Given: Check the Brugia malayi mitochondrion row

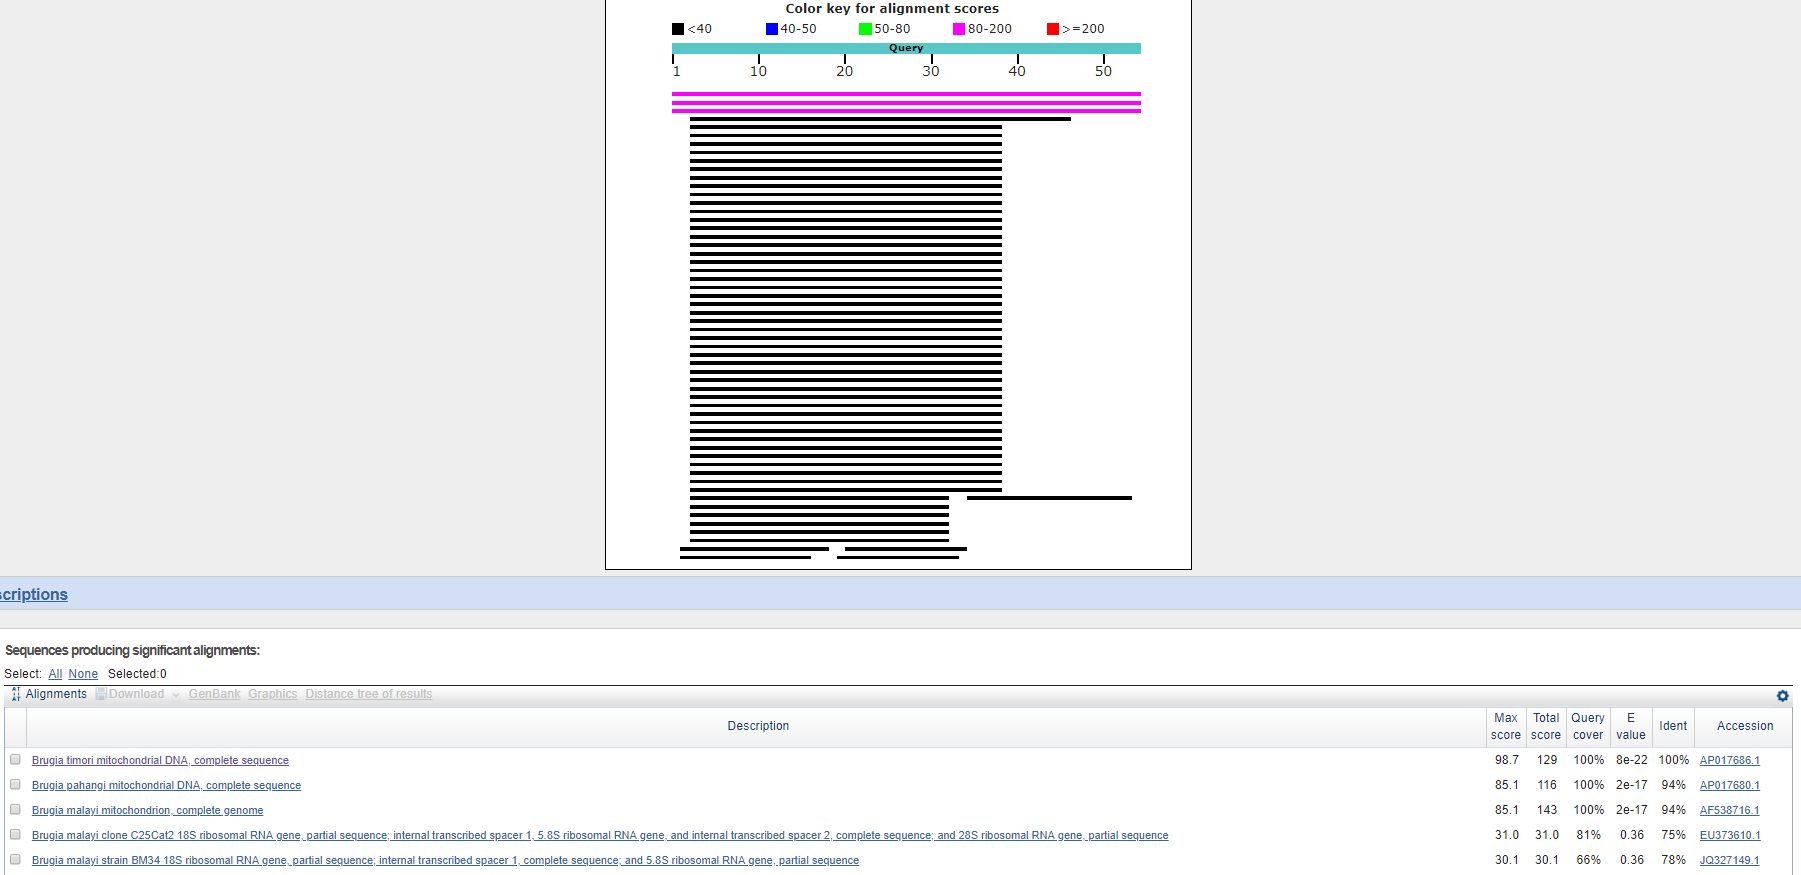Looking at the screenshot, I should pos(15,810).
